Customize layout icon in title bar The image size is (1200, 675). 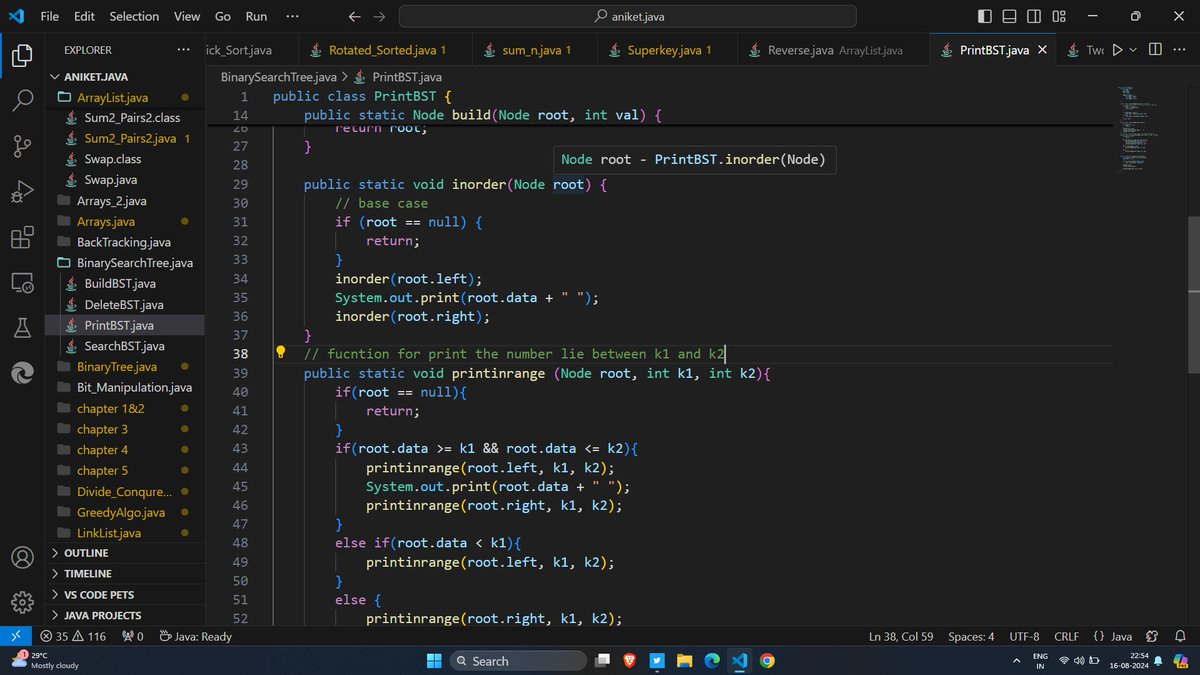coord(1060,16)
